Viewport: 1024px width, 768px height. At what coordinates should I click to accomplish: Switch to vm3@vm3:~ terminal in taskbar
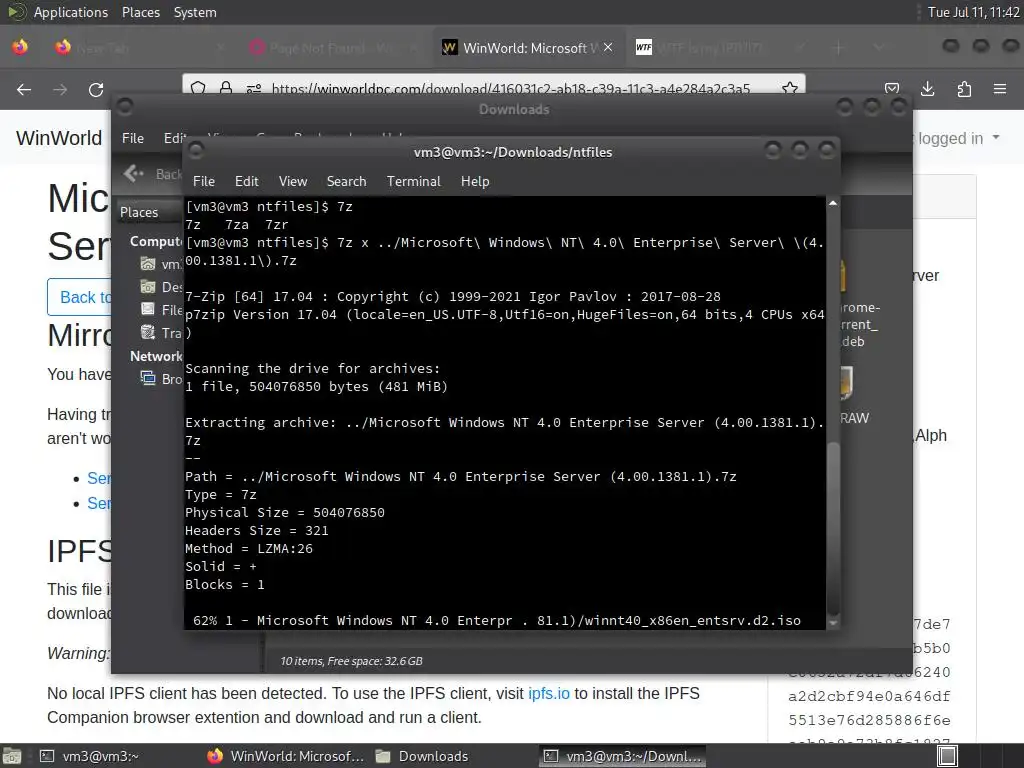coord(101,756)
